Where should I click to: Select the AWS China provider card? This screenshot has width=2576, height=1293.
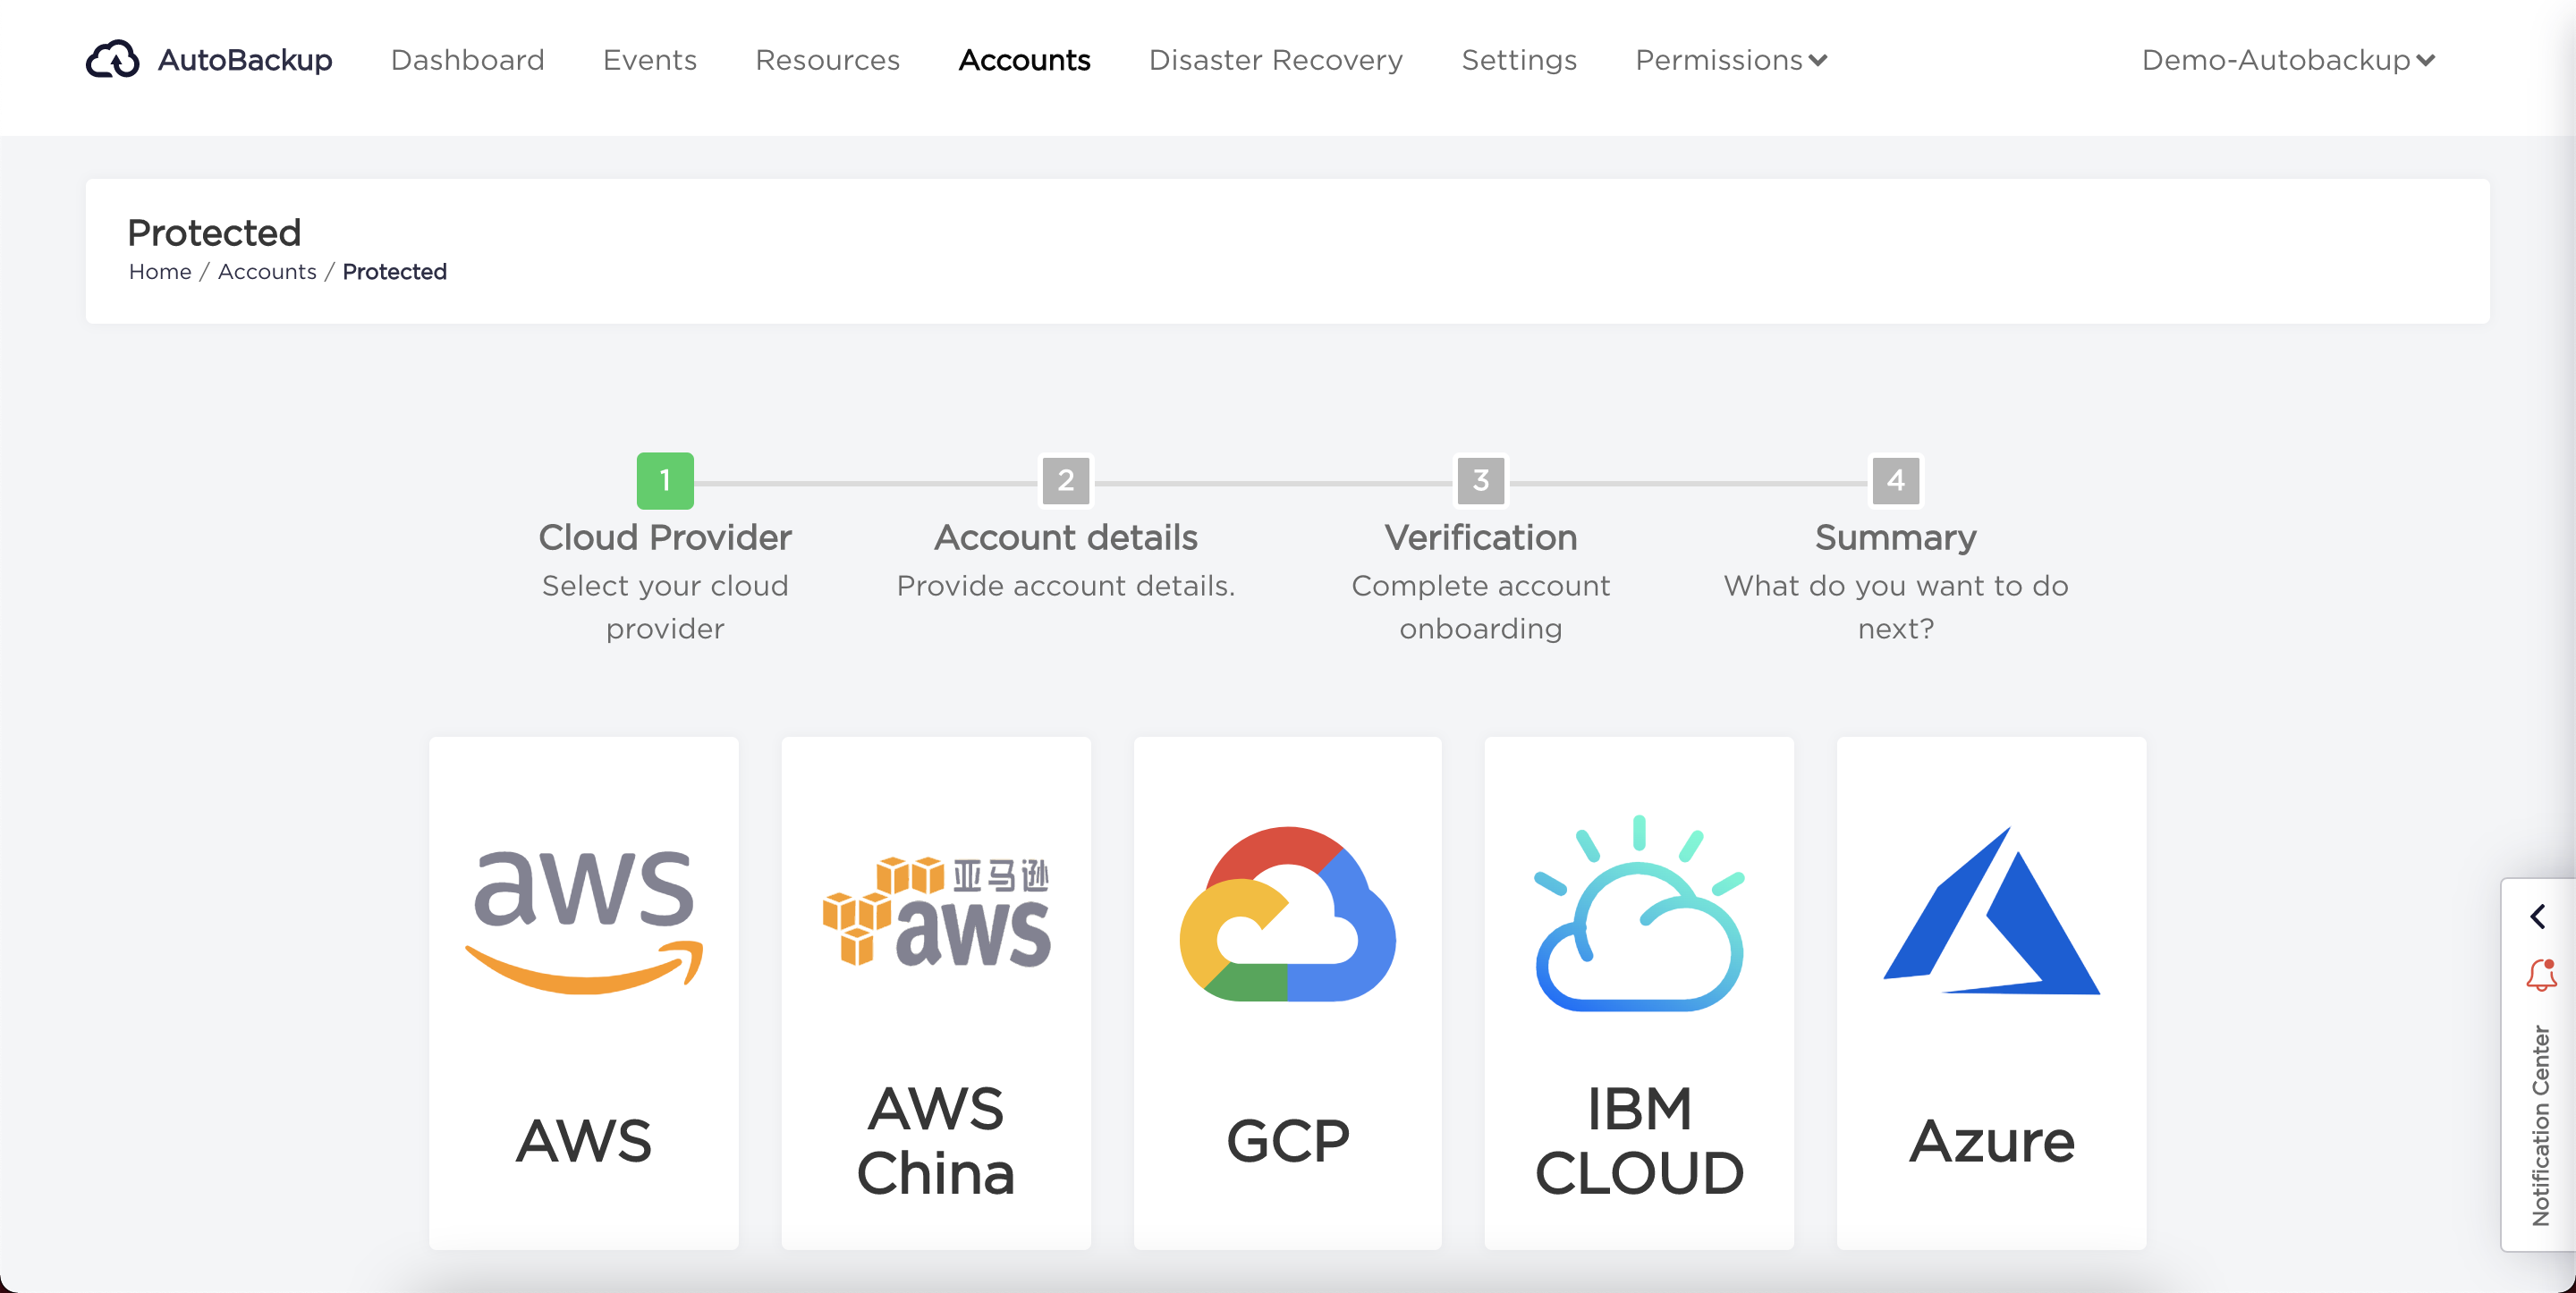click(936, 992)
